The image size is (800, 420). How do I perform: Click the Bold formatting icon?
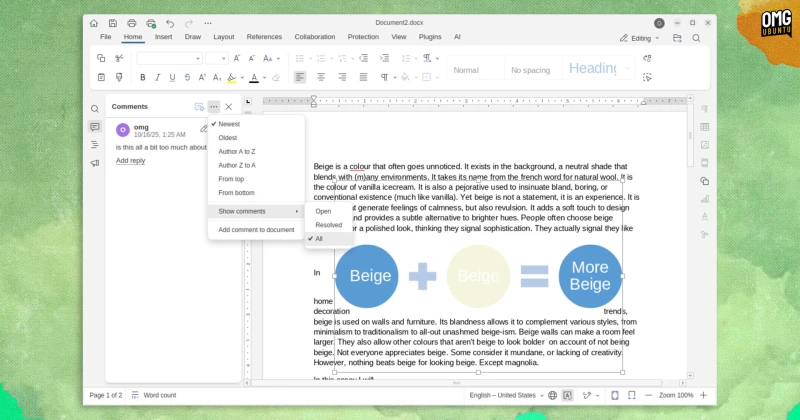click(x=142, y=77)
